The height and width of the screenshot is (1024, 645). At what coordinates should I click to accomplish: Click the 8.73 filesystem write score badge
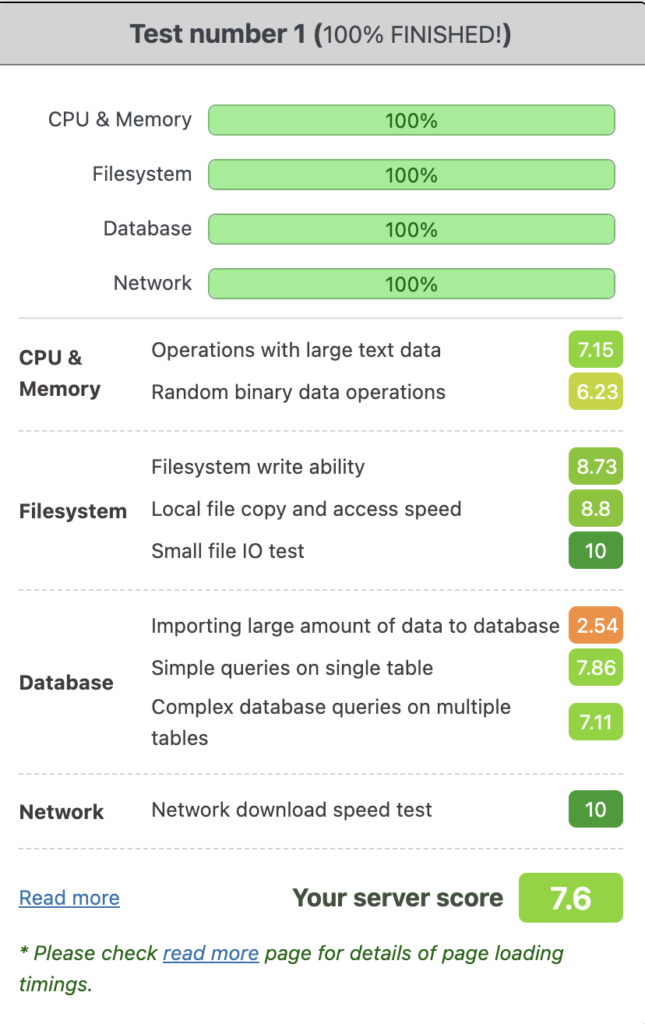tap(595, 467)
